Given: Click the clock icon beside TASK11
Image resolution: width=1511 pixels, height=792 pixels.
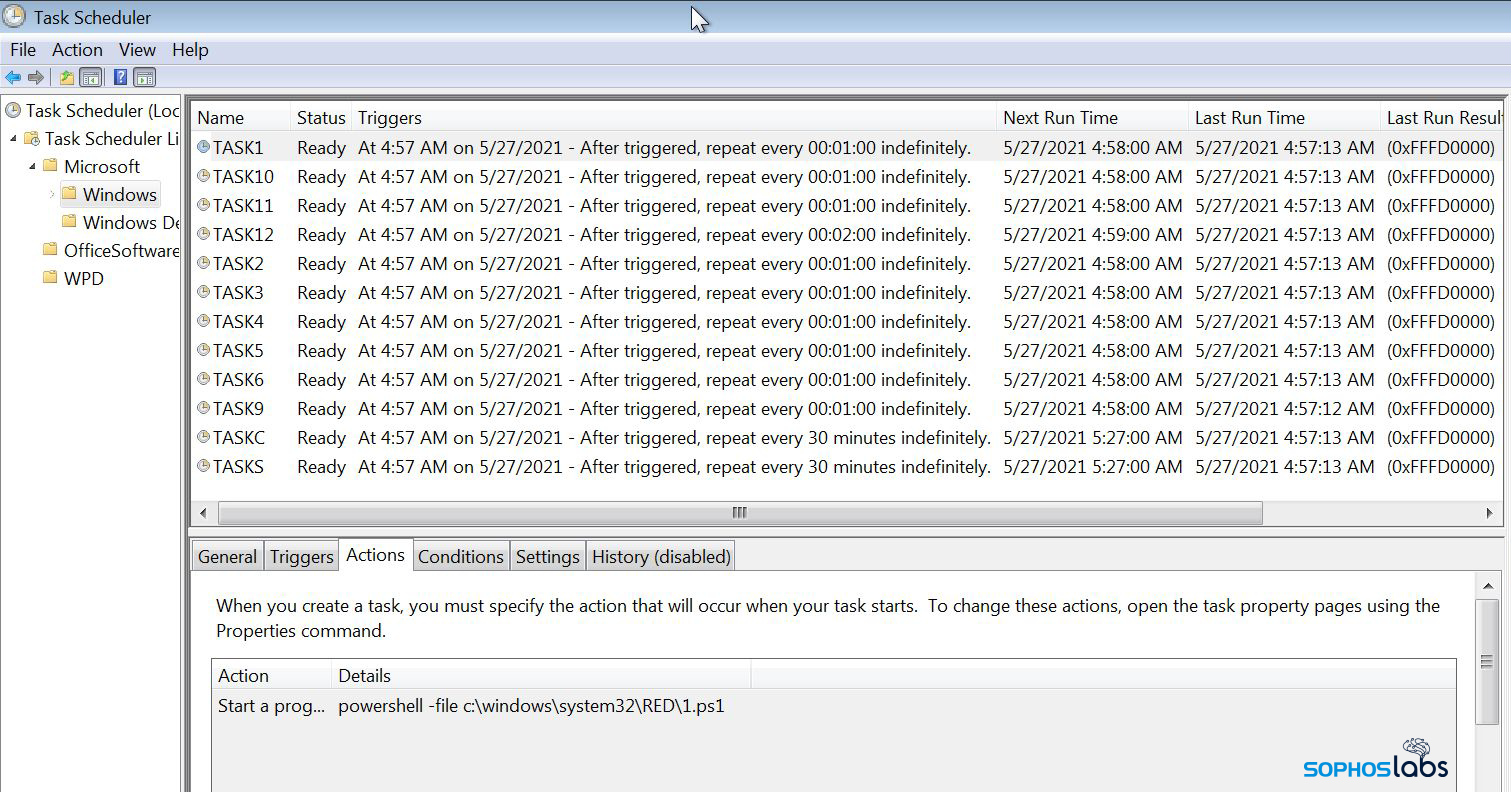Looking at the screenshot, I should coord(204,205).
